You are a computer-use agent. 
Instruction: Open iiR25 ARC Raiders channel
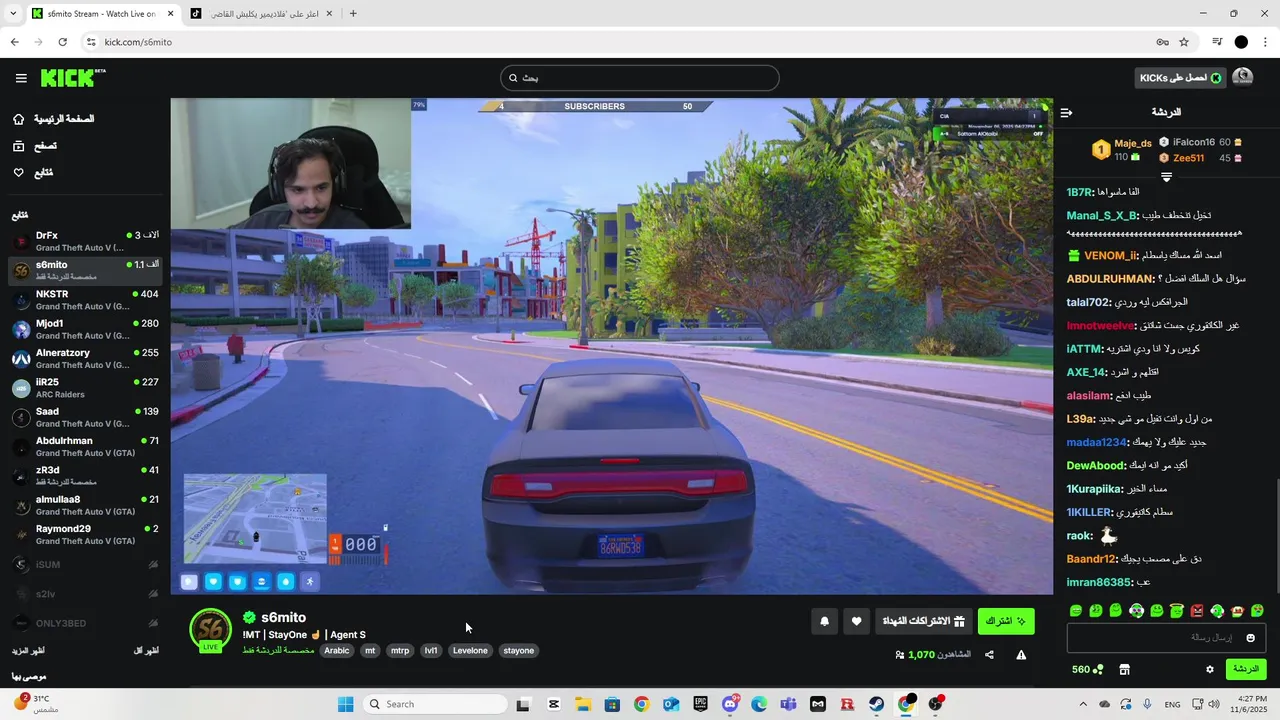pos(85,388)
